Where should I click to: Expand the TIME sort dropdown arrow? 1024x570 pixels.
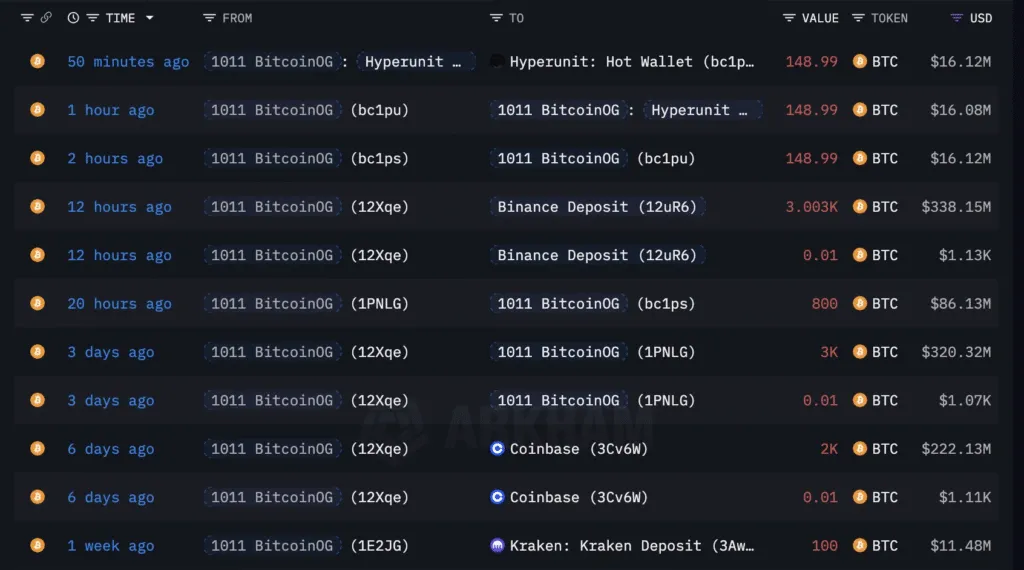click(150, 18)
